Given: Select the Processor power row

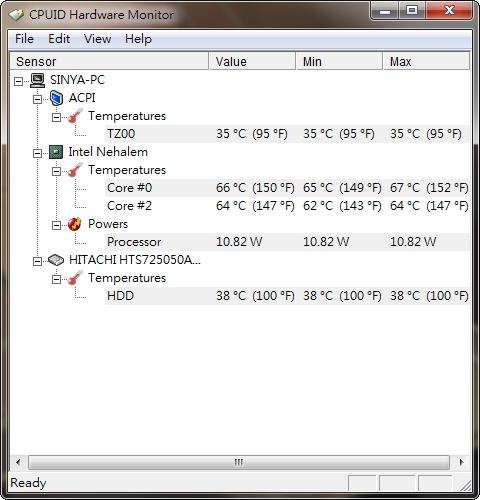Looking at the screenshot, I should point(287,242).
